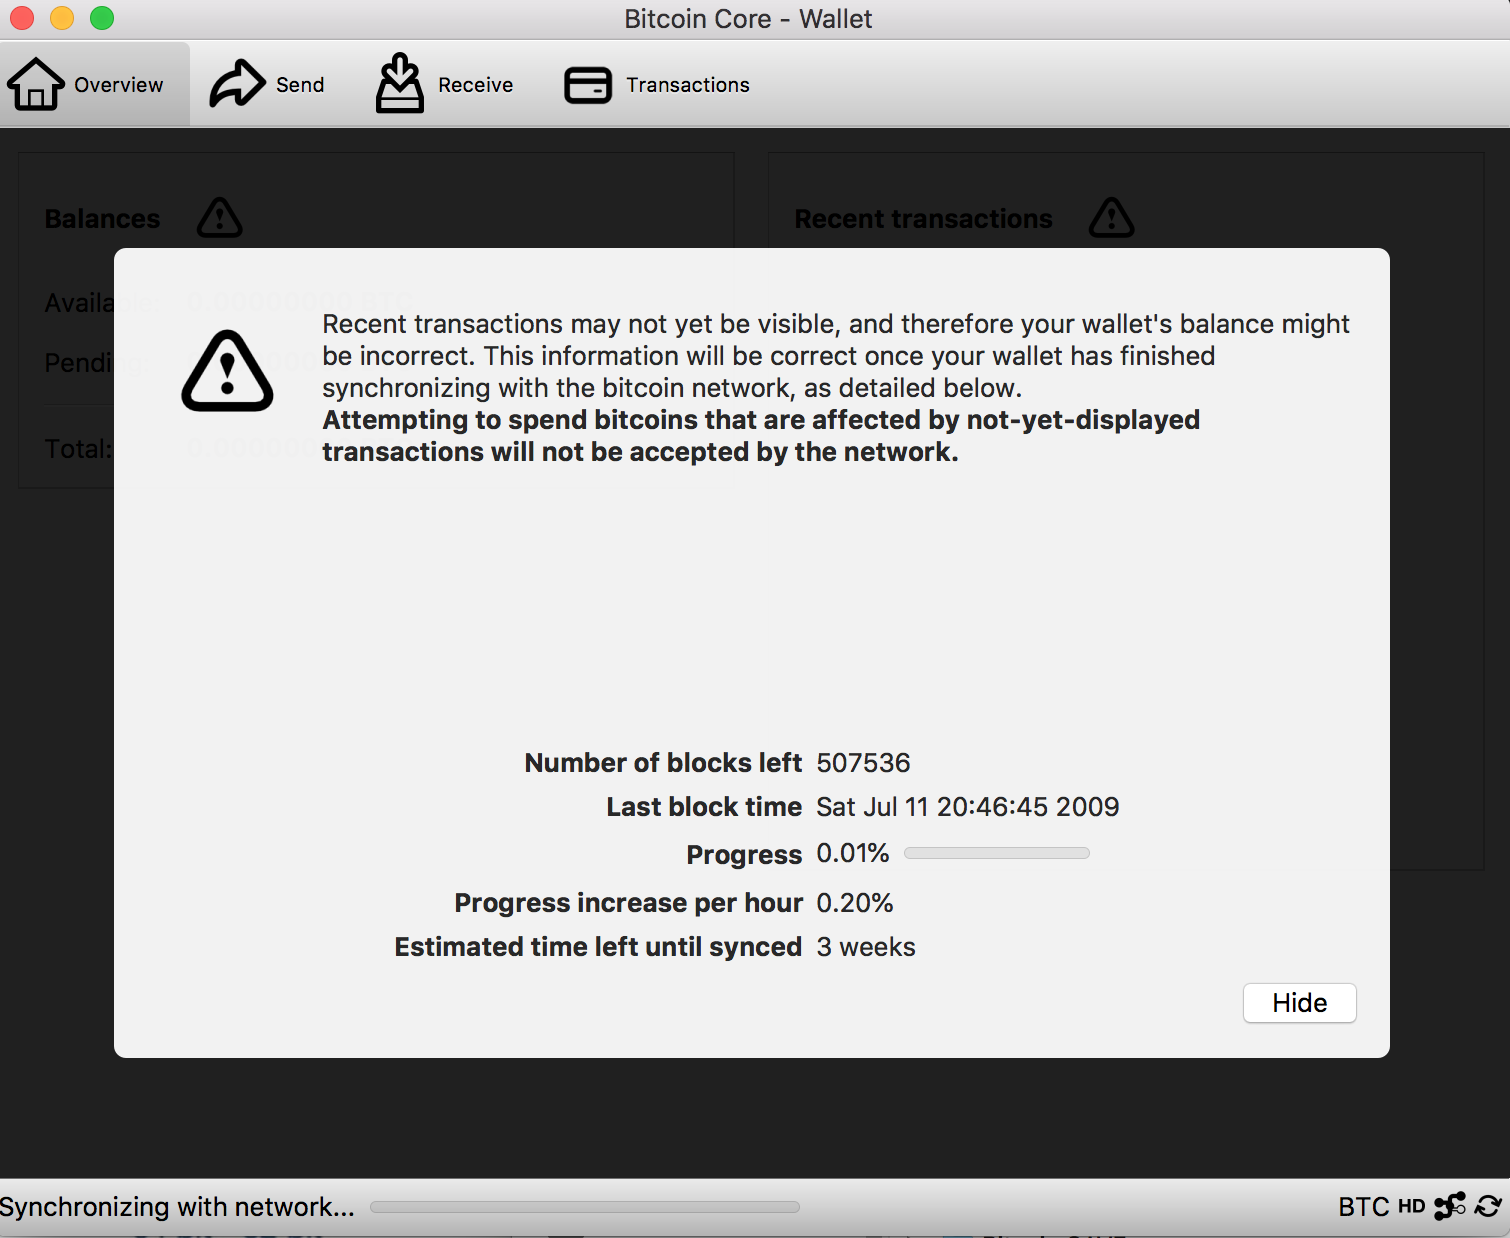Click the Transactions card icon
This screenshot has height=1238, width=1510.
pos(588,85)
